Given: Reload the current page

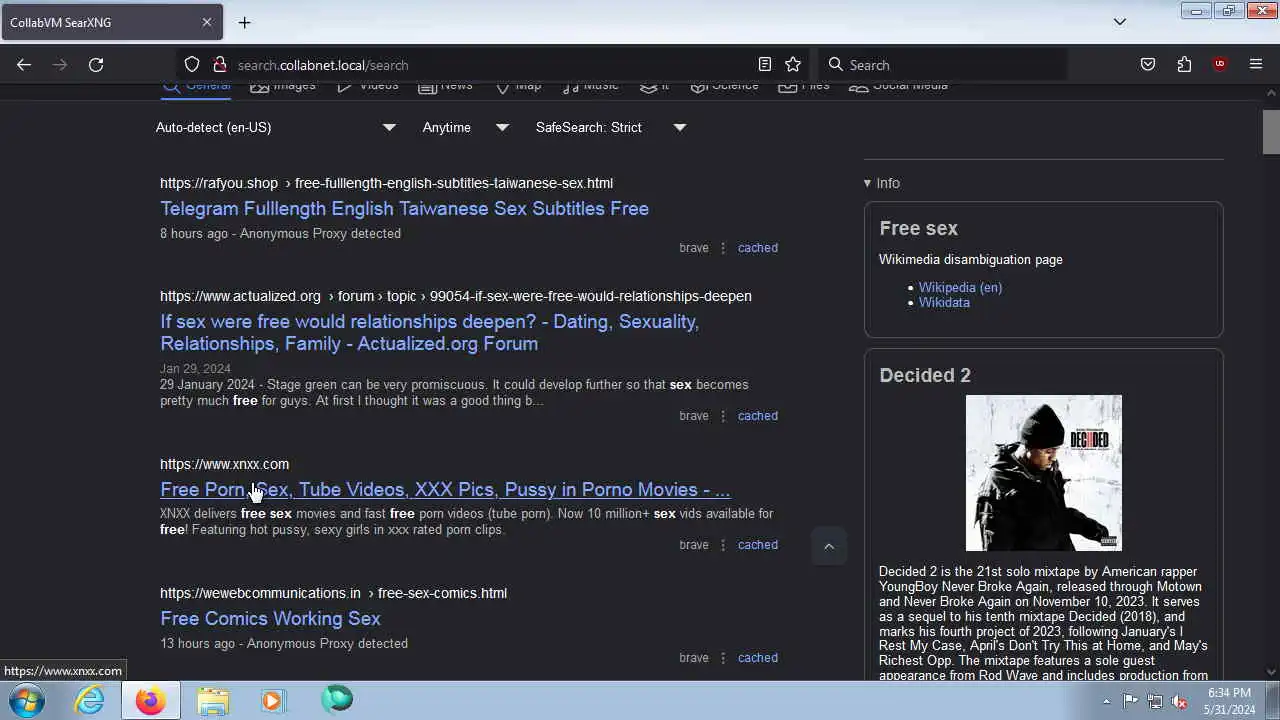Looking at the screenshot, I should click(x=96, y=65).
